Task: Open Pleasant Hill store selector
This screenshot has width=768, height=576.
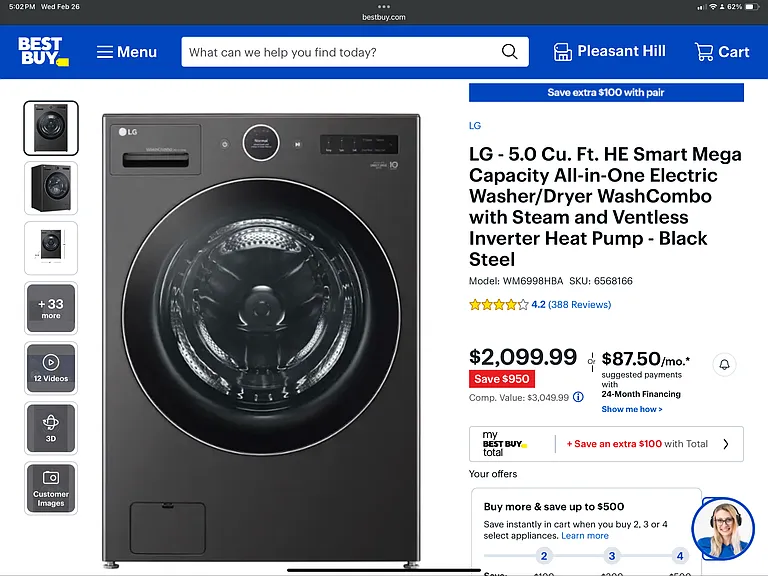Action: tap(609, 51)
